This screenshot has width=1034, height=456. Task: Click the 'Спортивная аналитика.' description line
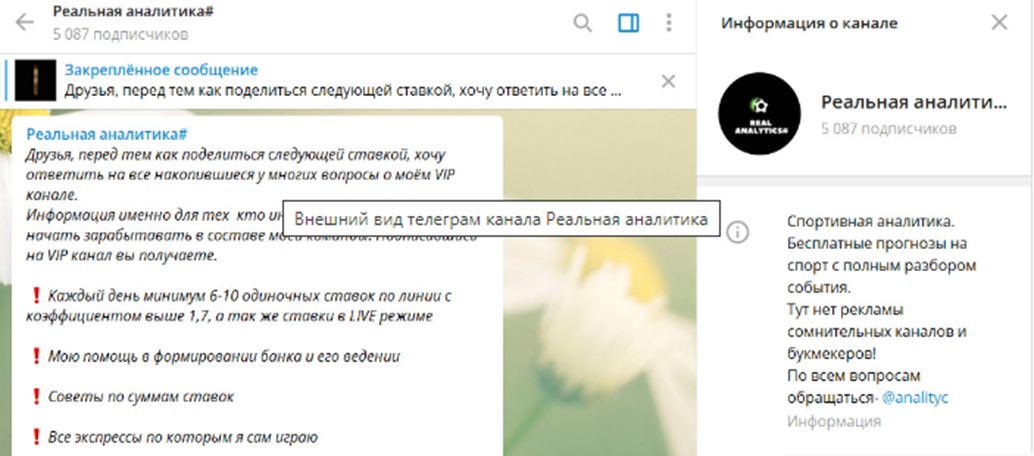point(869,222)
